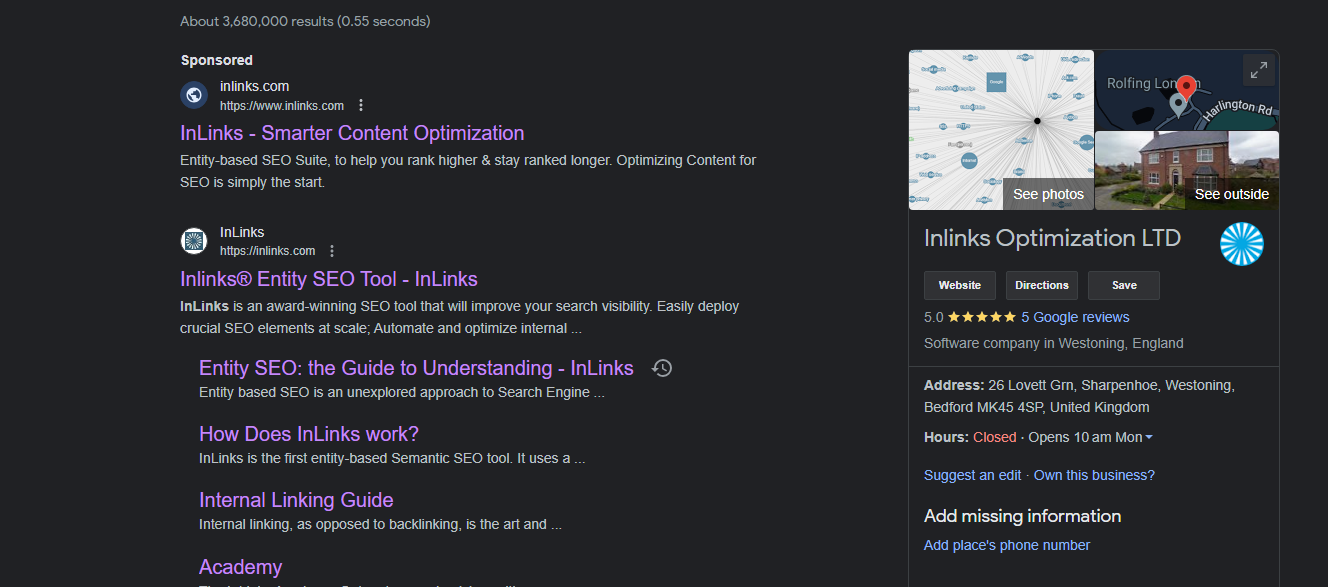
Task: Click the red 'Closed' hours status
Action: tap(995, 437)
